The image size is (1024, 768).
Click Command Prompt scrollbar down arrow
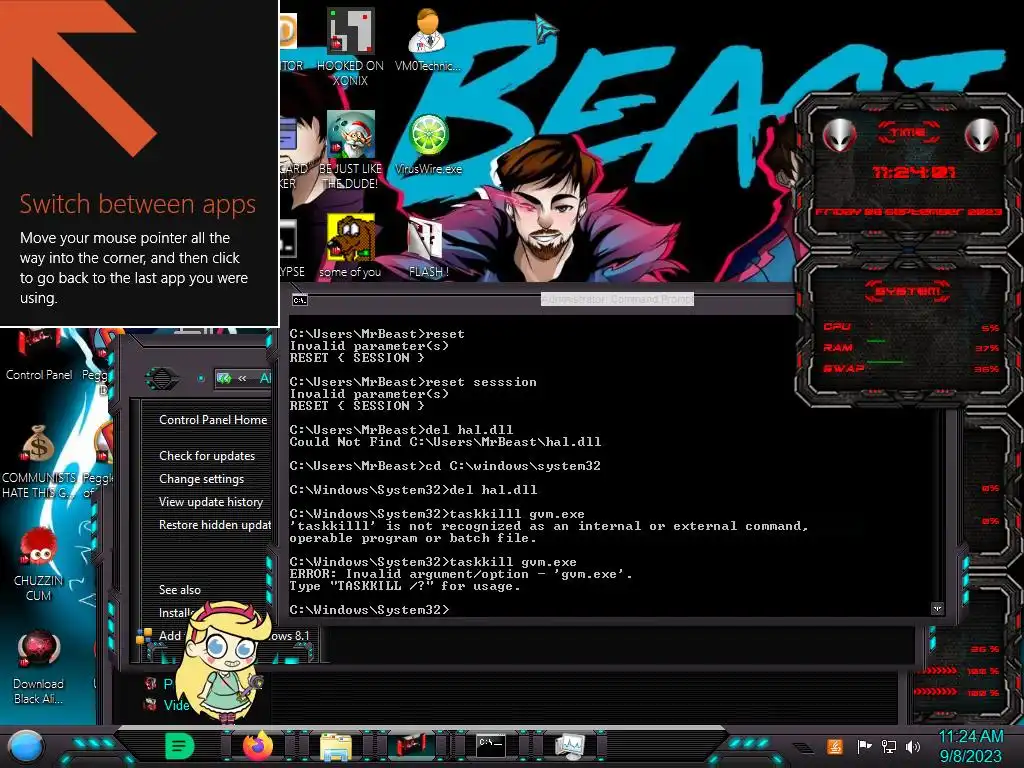point(937,609)
